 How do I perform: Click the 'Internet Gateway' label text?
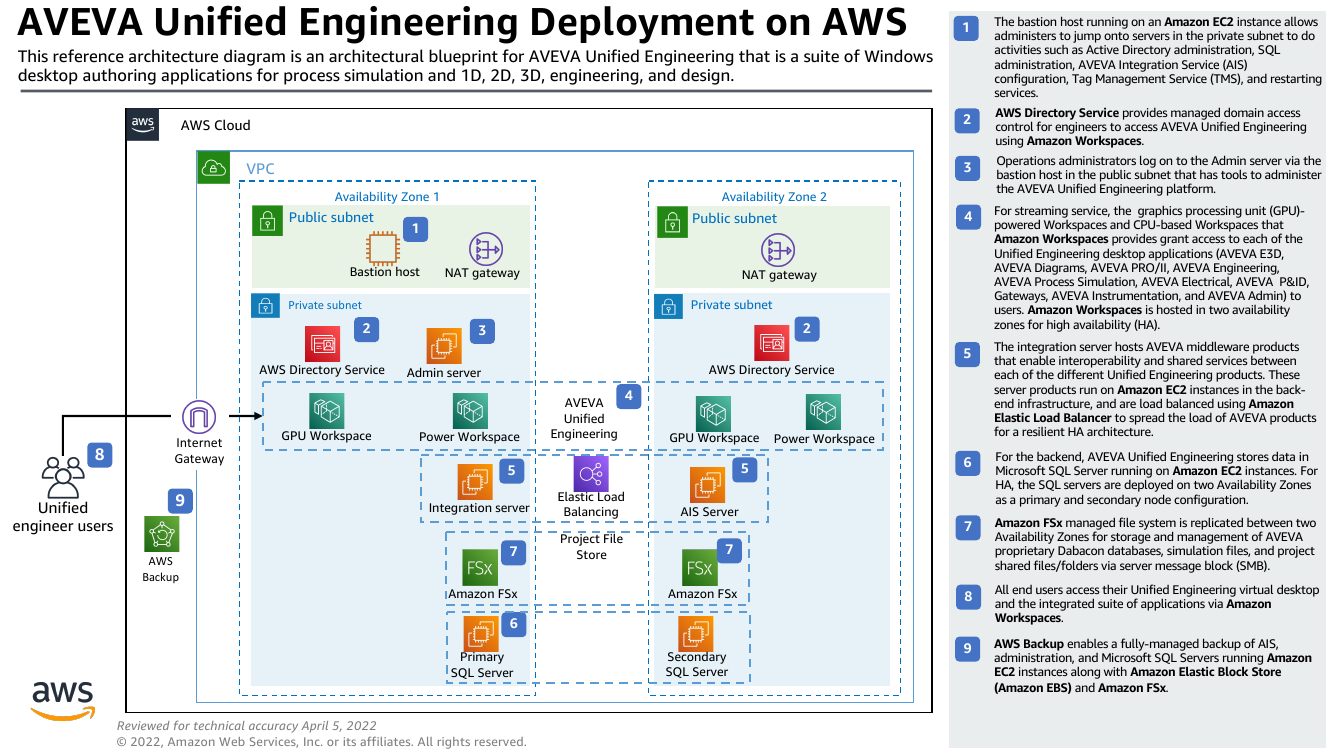point(200,450)
